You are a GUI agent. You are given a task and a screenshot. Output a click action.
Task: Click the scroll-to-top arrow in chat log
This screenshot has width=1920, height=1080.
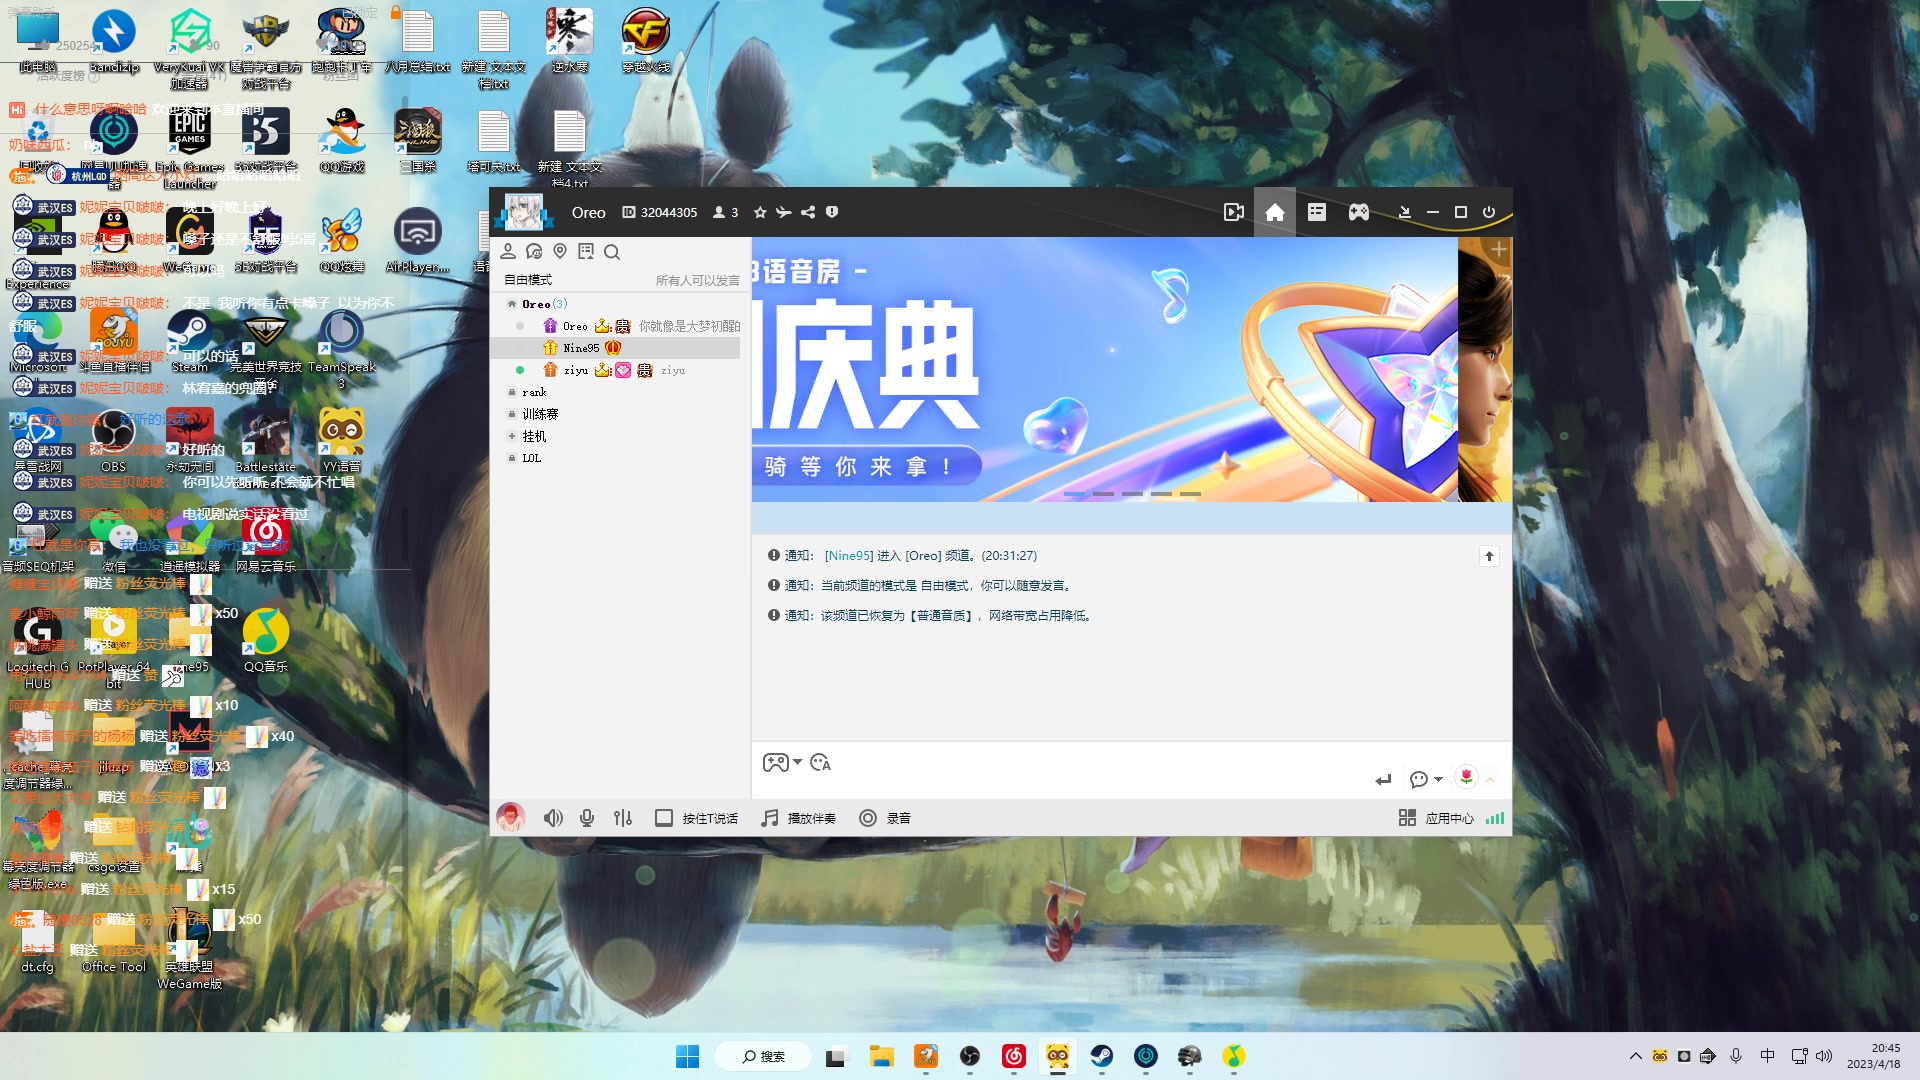1489,556
